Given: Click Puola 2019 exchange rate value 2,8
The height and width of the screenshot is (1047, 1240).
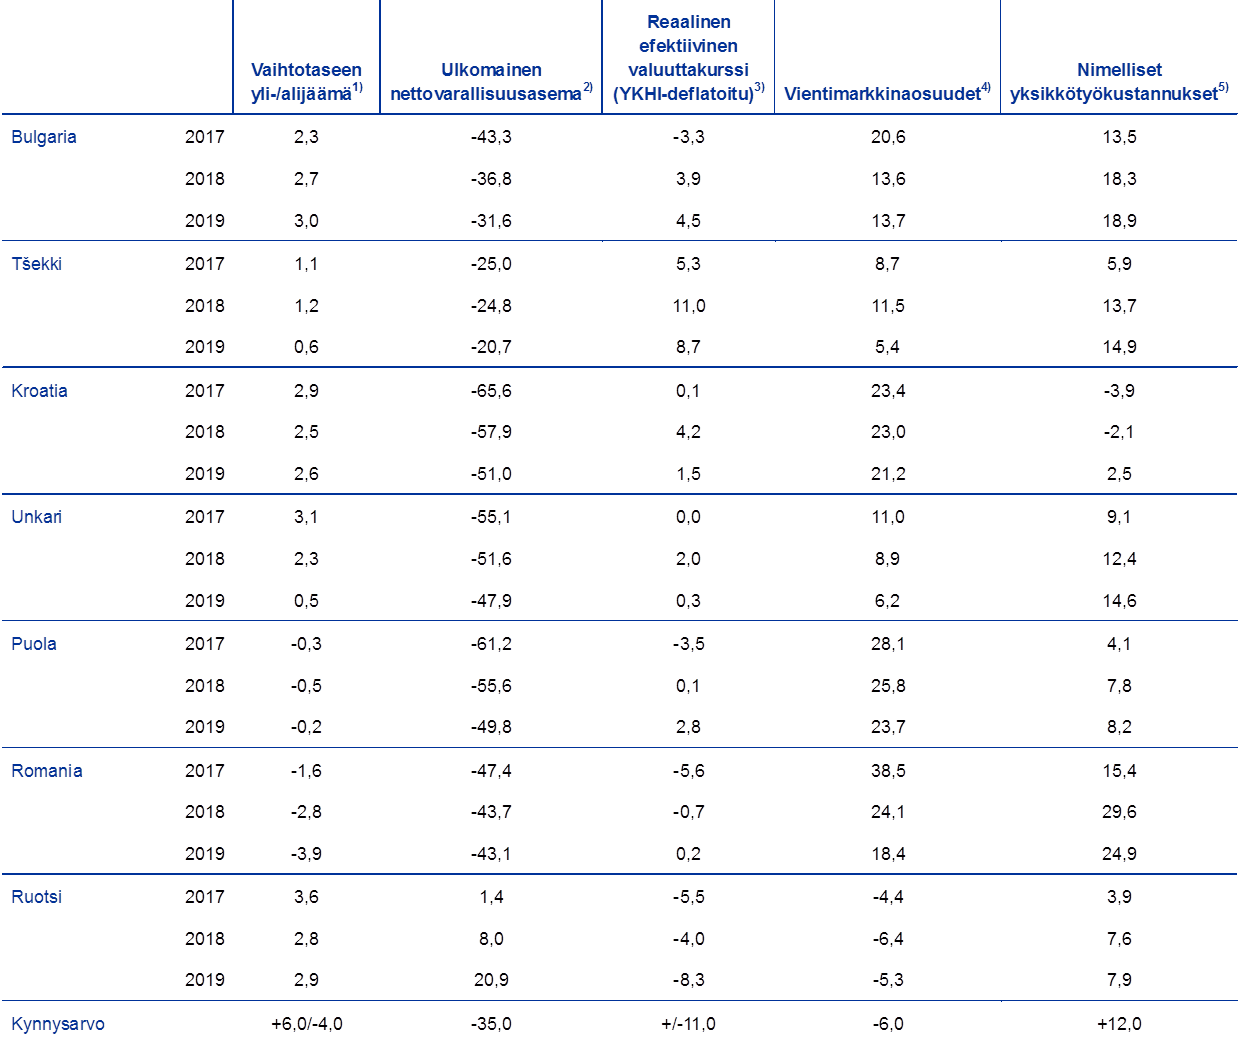Looking at the screenshot, I should (688, 727).
